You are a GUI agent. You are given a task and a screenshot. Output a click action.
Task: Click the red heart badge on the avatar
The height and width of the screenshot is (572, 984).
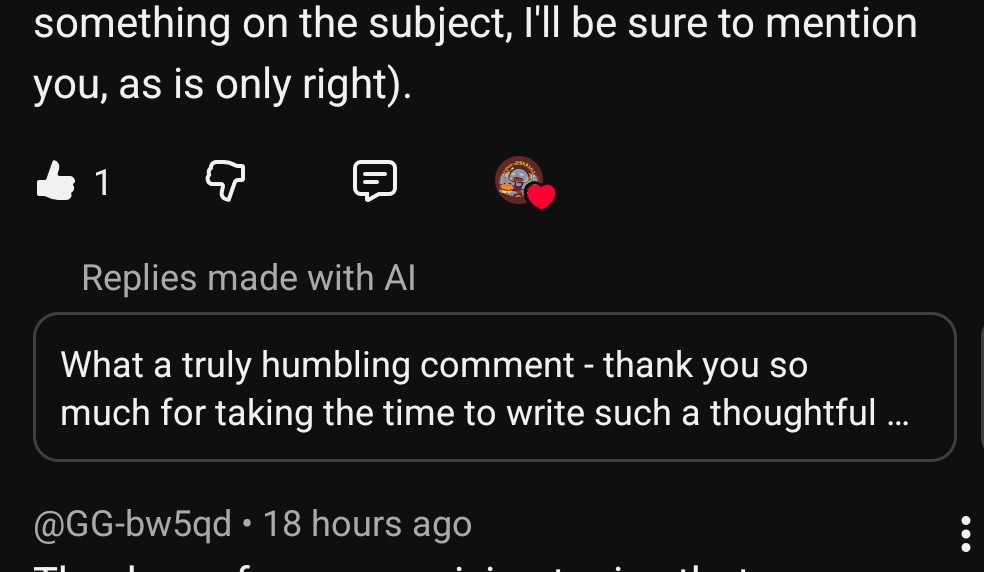541,197
